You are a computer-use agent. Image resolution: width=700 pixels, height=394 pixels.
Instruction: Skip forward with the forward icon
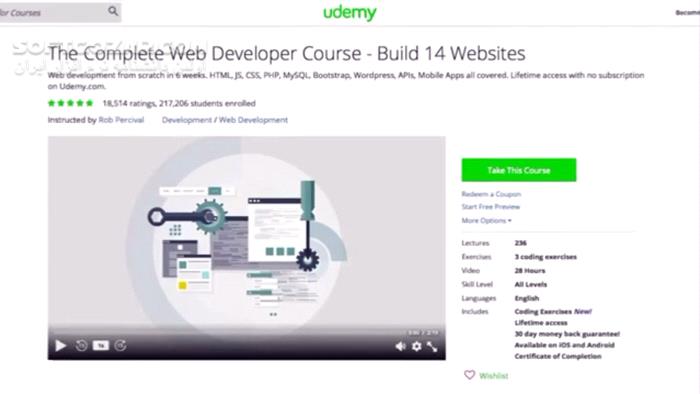coord(121,346)
